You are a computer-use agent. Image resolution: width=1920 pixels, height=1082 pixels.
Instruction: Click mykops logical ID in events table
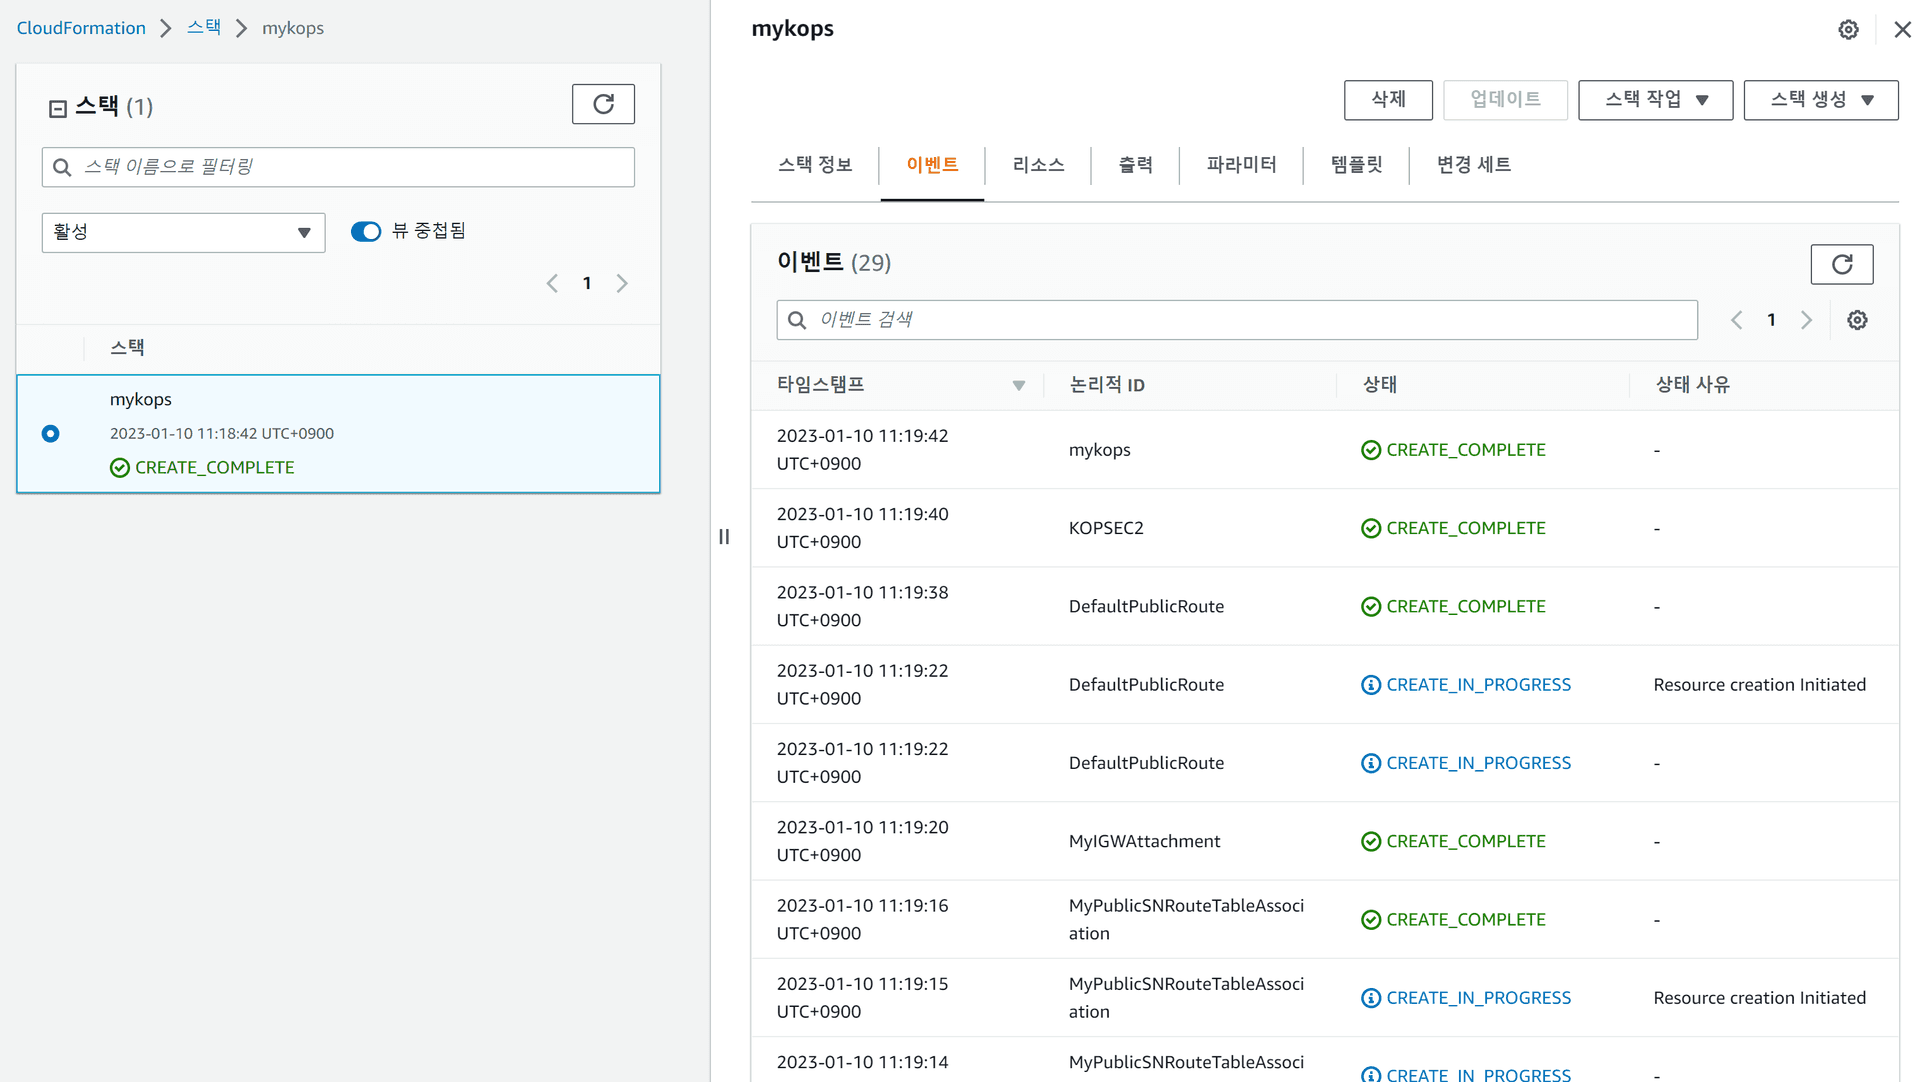tap(1099, 450)
